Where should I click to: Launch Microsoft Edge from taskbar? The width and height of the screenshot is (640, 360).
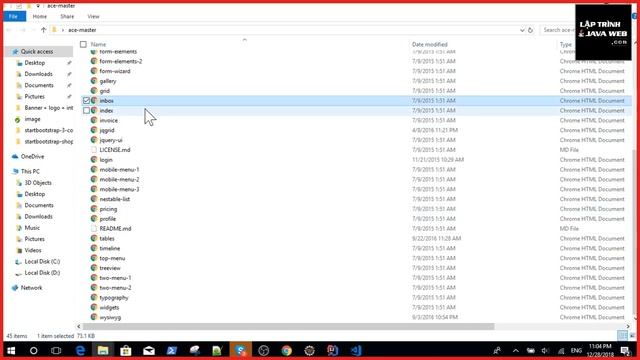click(80, 351)
